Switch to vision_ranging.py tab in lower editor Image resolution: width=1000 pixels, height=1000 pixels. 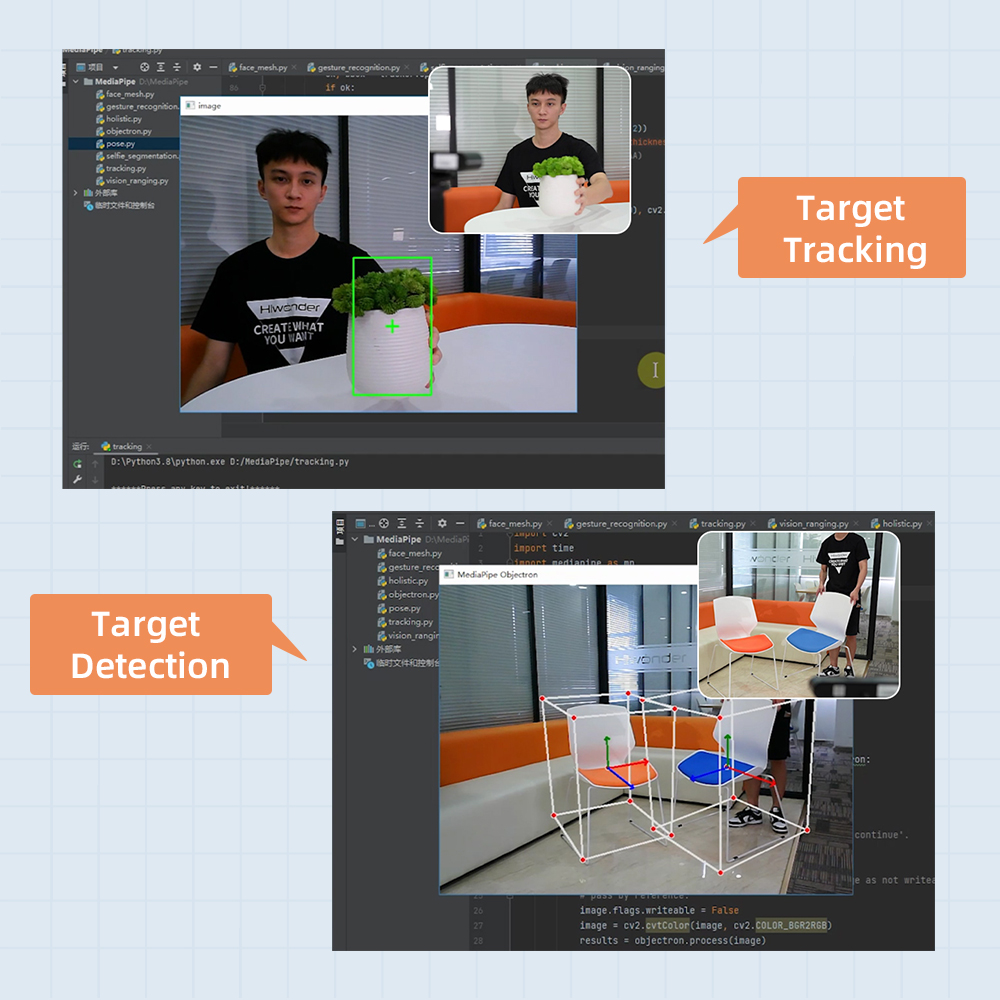point(813,523)
